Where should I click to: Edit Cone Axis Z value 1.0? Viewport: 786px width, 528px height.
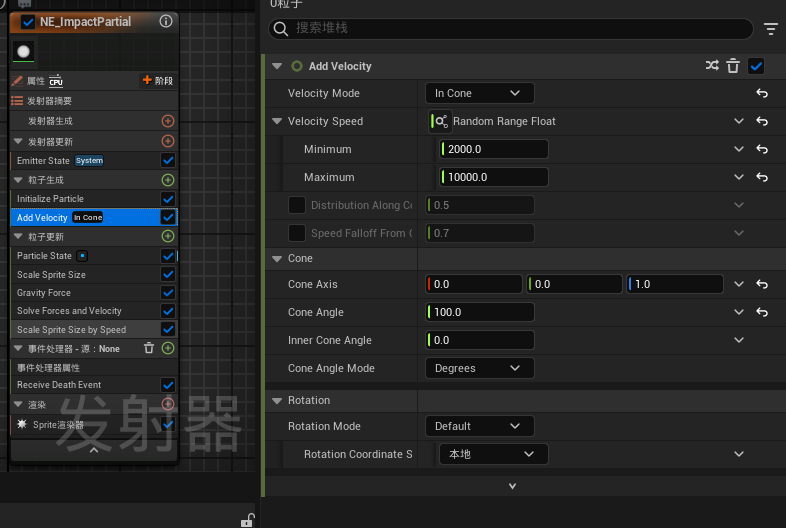click(675, 284)
